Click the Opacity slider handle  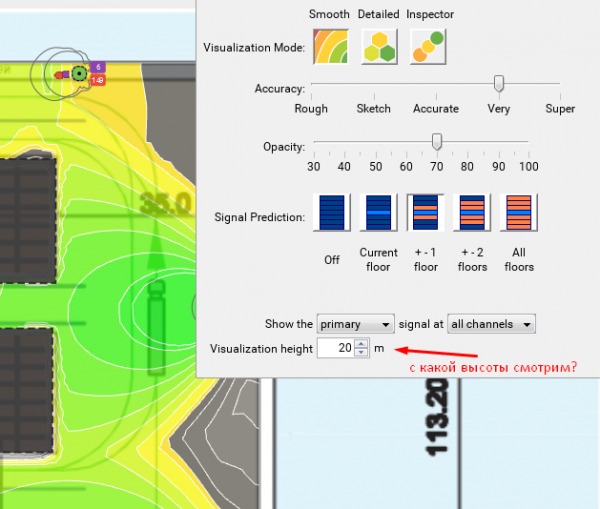click(x=436, y=141)
